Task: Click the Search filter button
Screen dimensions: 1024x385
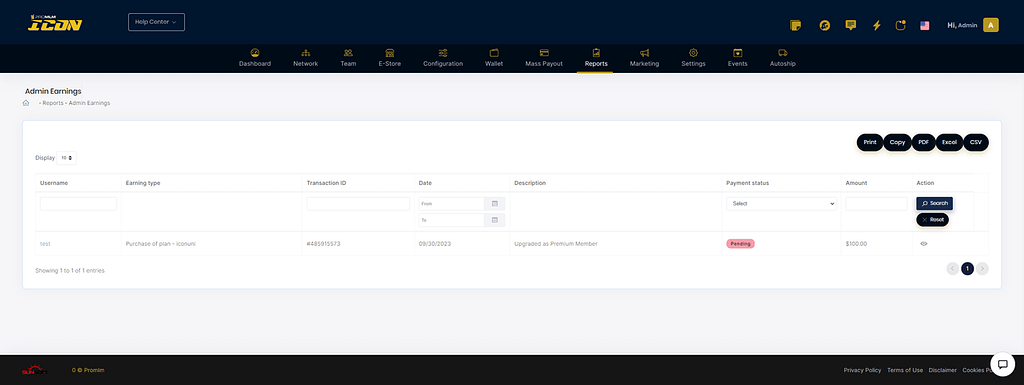Action: (x=935, y=204)
